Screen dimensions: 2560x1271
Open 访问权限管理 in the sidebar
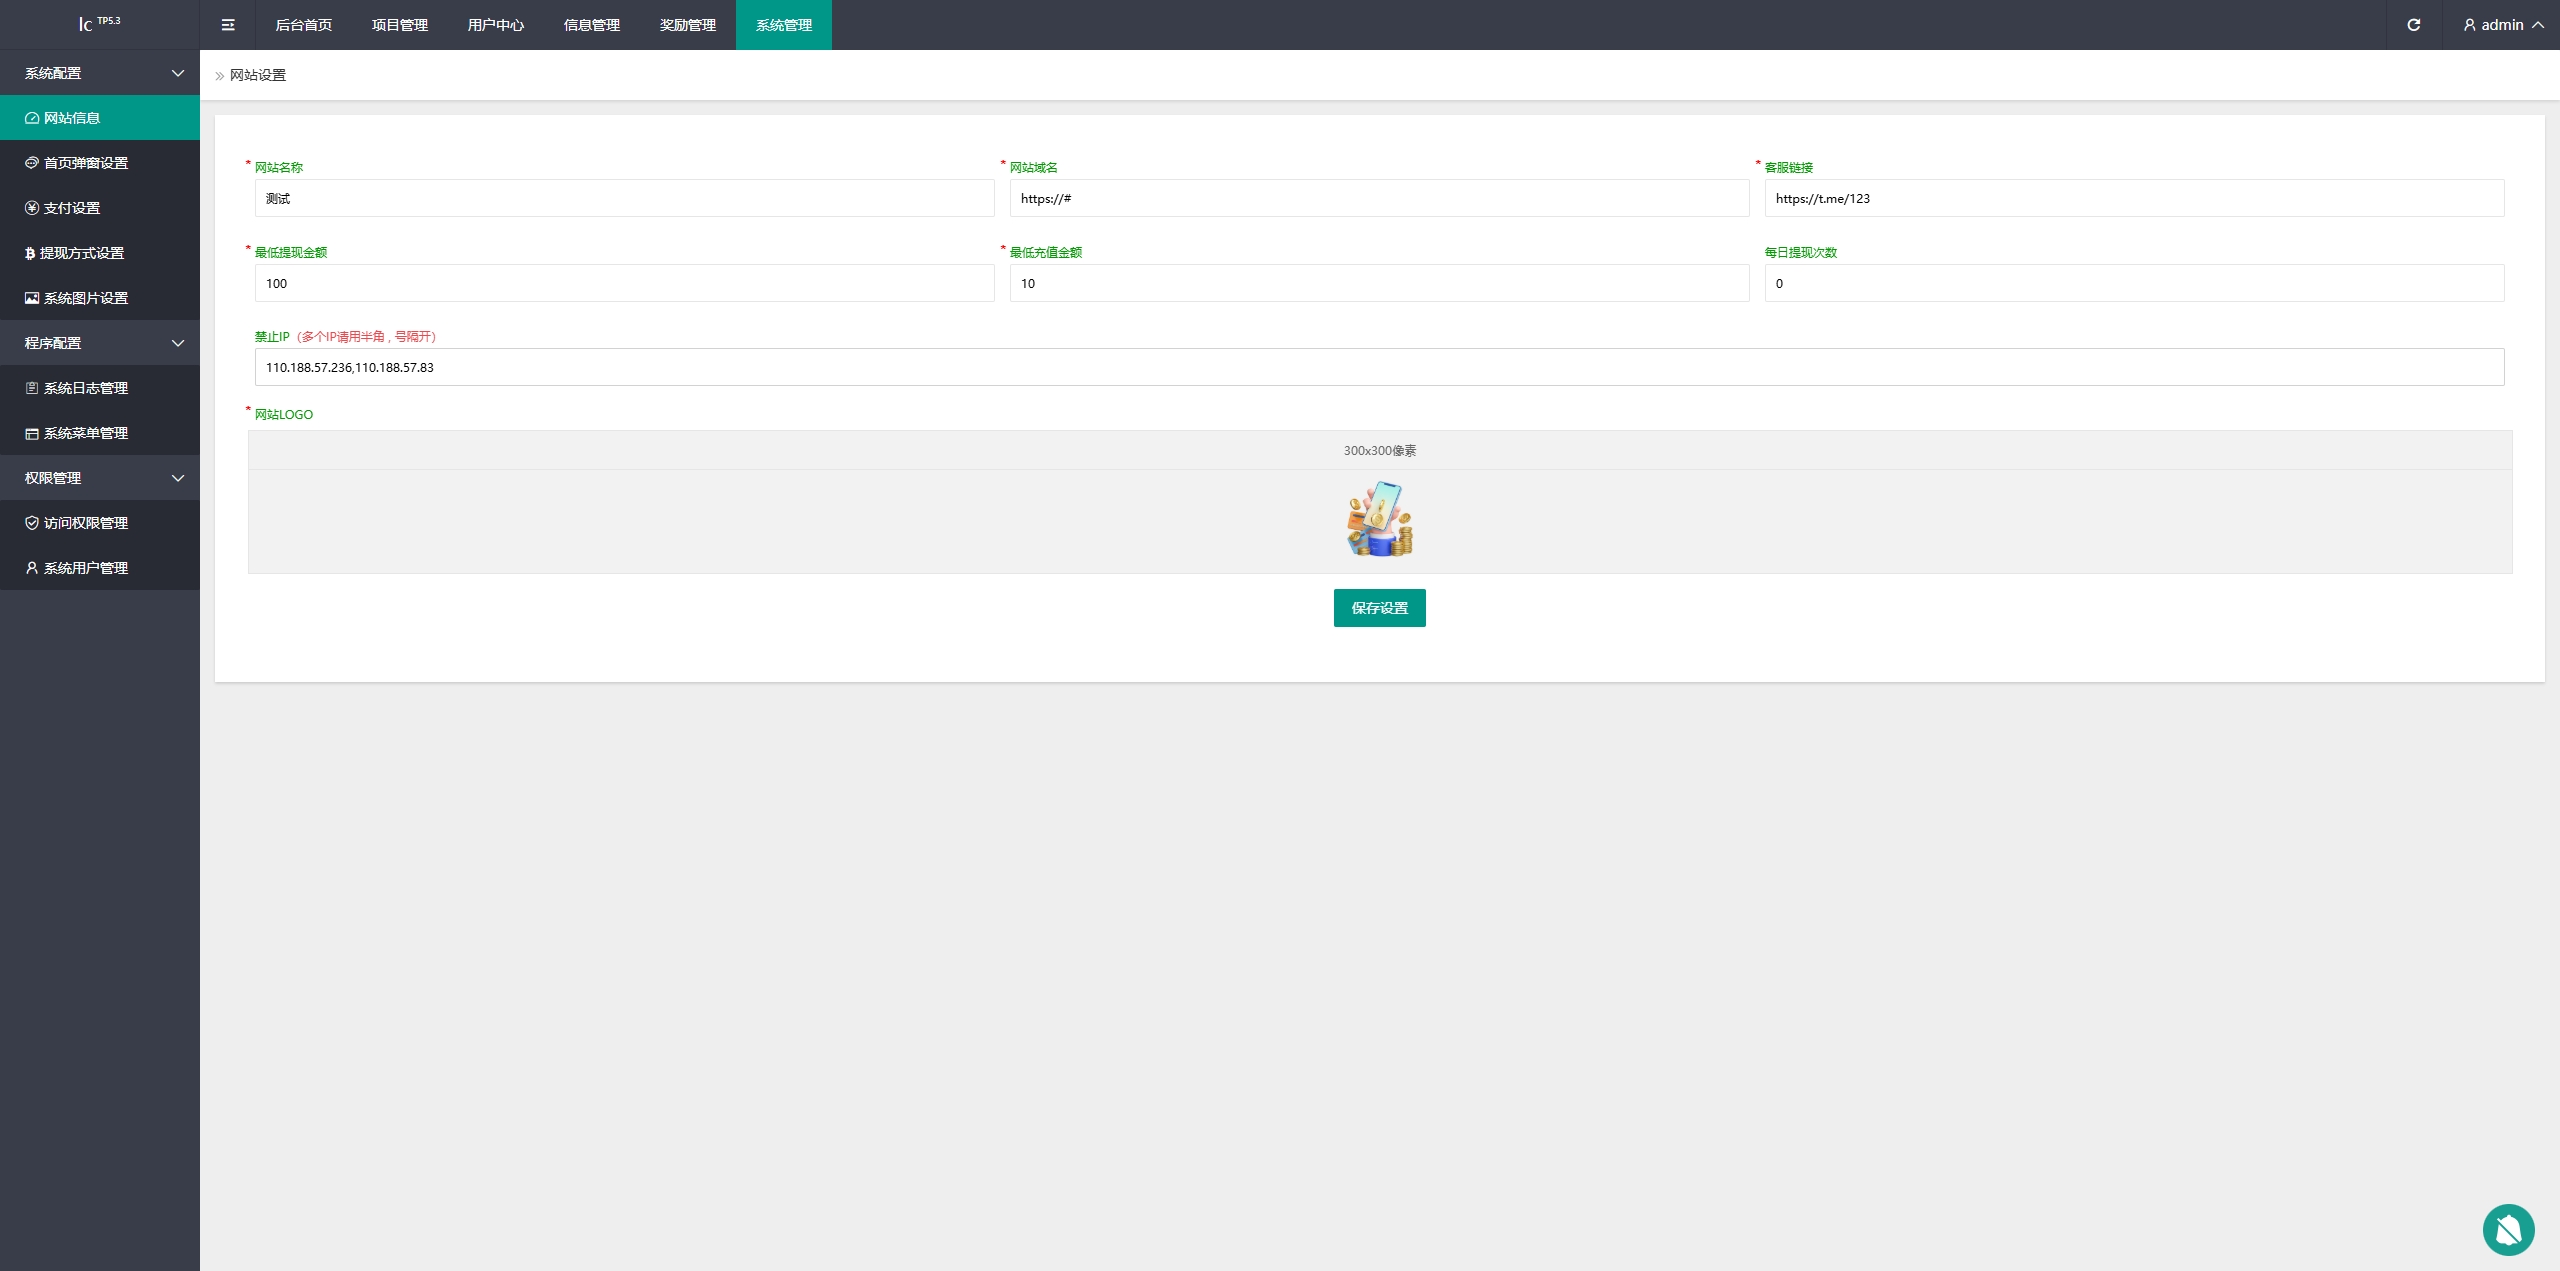[100, 523]
